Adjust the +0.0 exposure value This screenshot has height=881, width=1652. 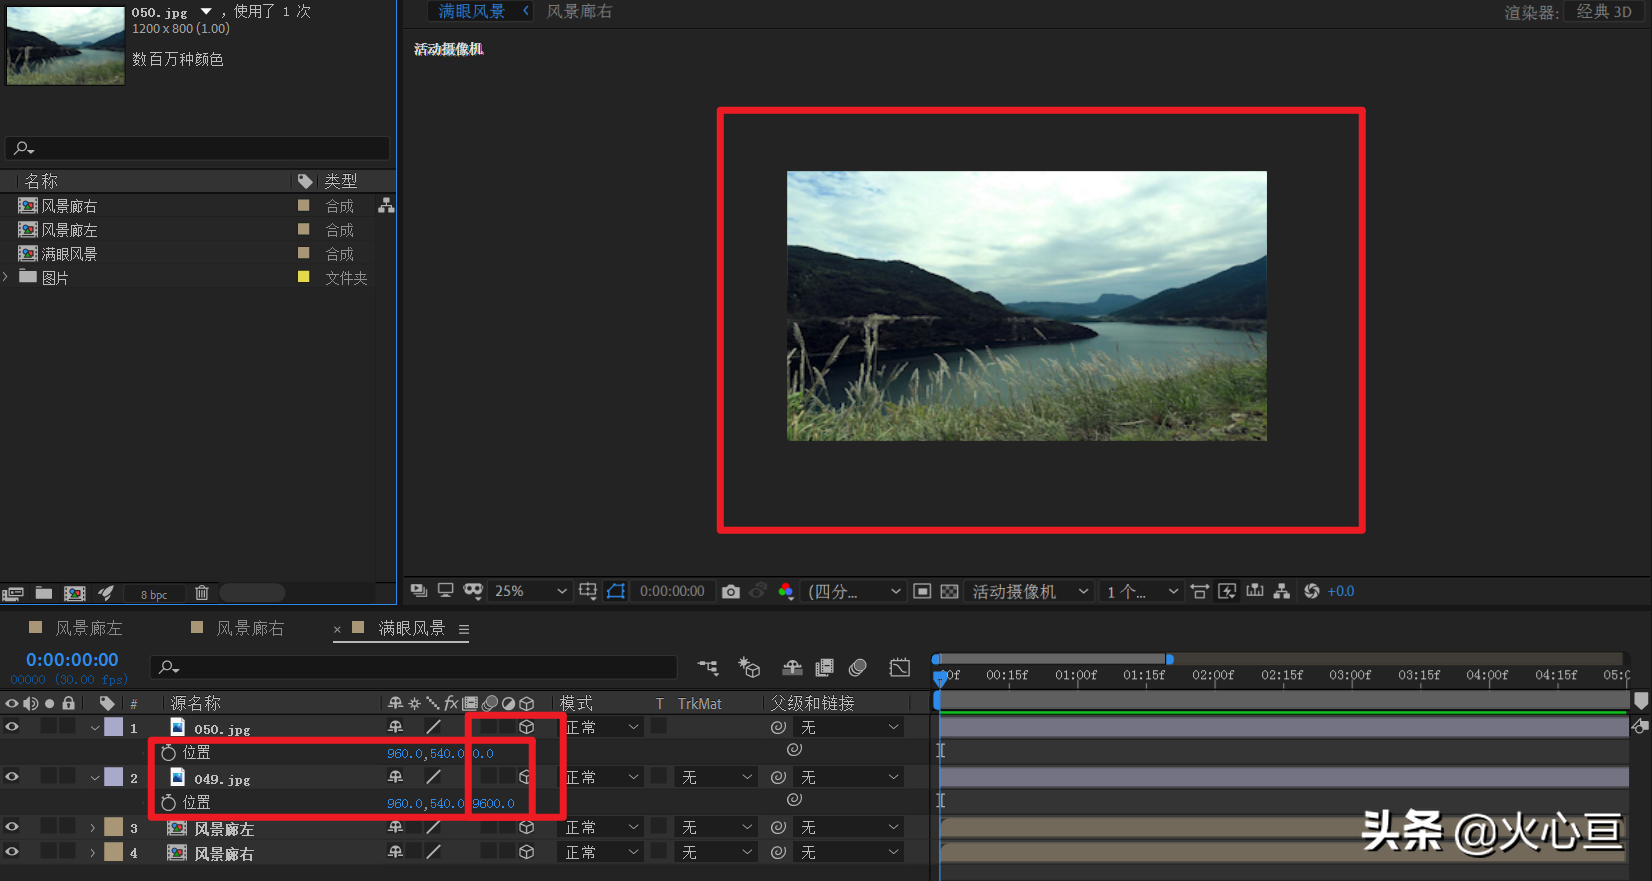(1341, 591)
